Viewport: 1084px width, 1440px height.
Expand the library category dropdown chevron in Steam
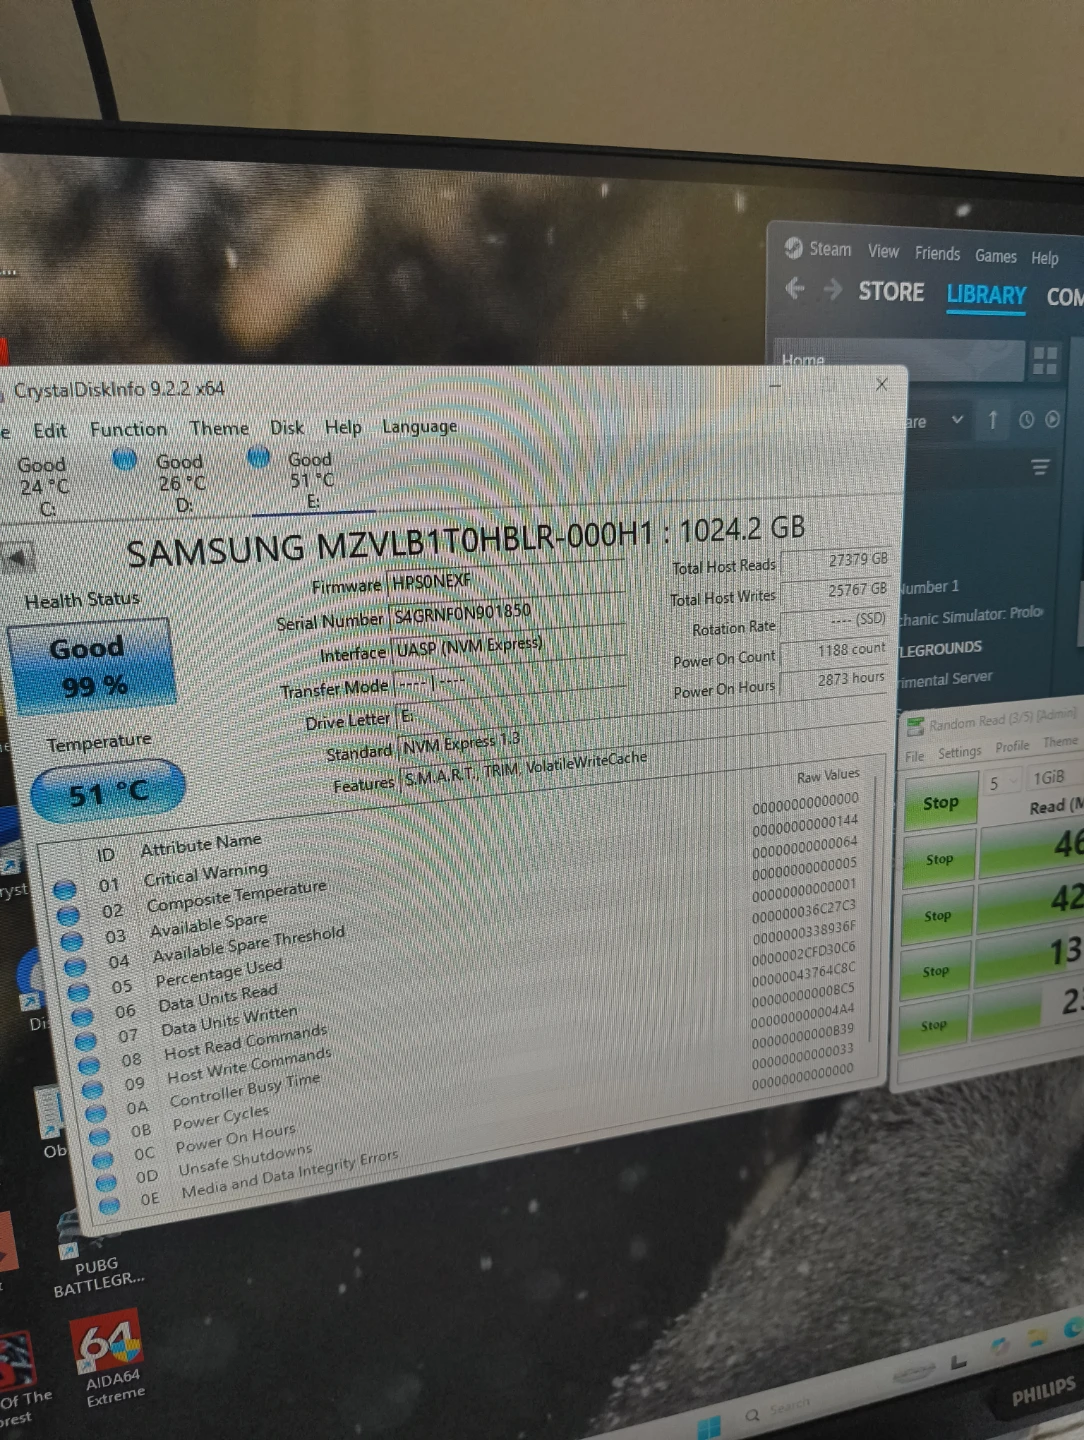(x=957, y=420)
